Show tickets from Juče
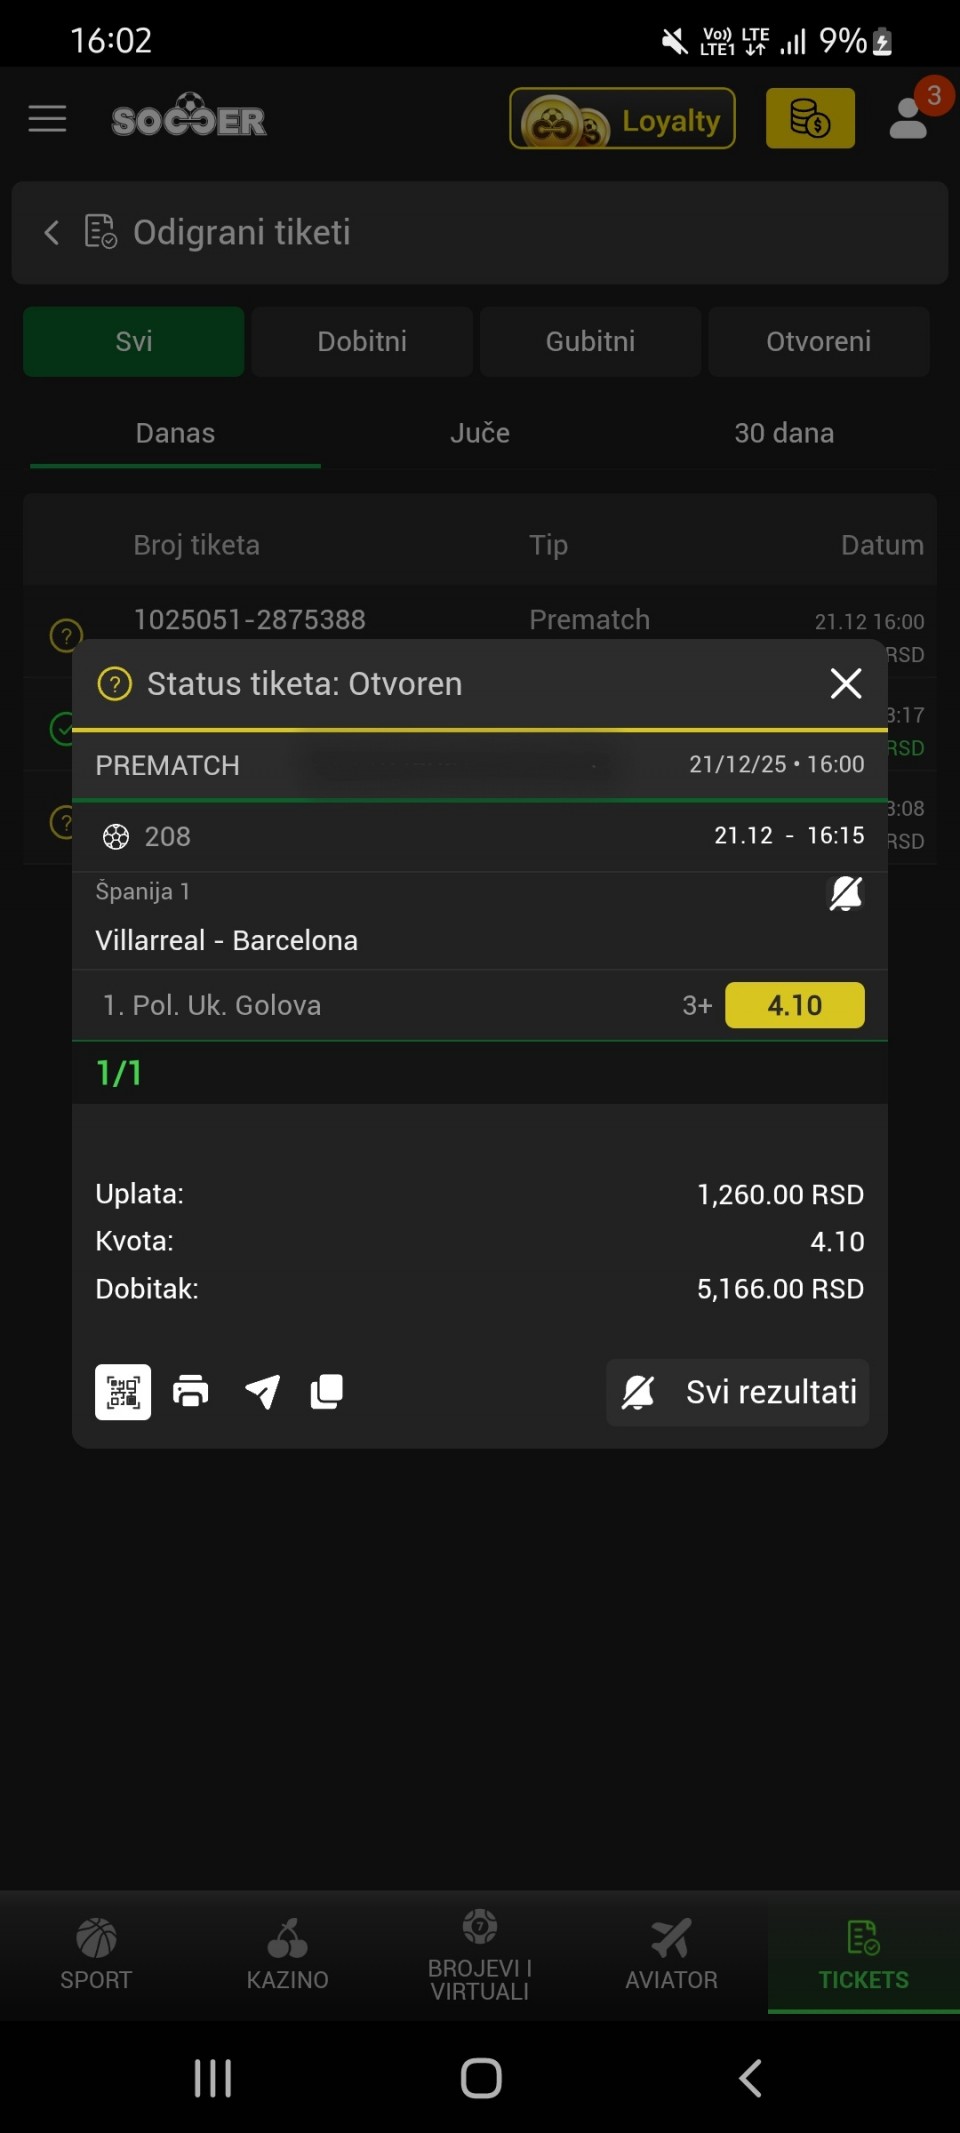Viewport: 960px width, 2133px height. click(x=480, y=433)
